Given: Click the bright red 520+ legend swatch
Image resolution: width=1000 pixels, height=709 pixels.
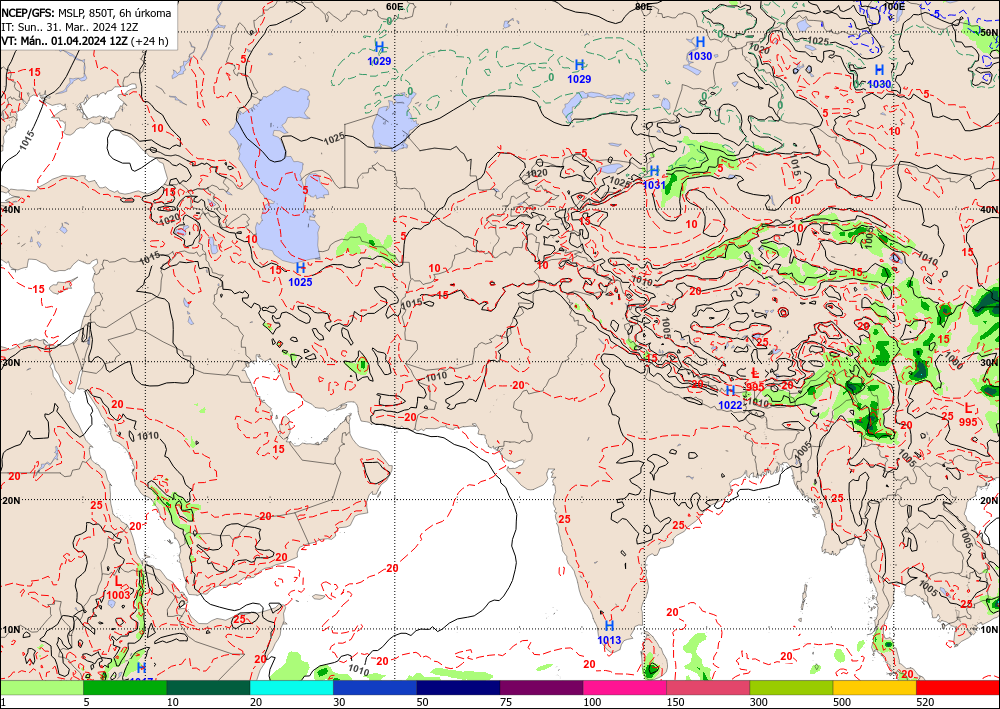Looking at the screenshot, I should click(x=958, y=688).
